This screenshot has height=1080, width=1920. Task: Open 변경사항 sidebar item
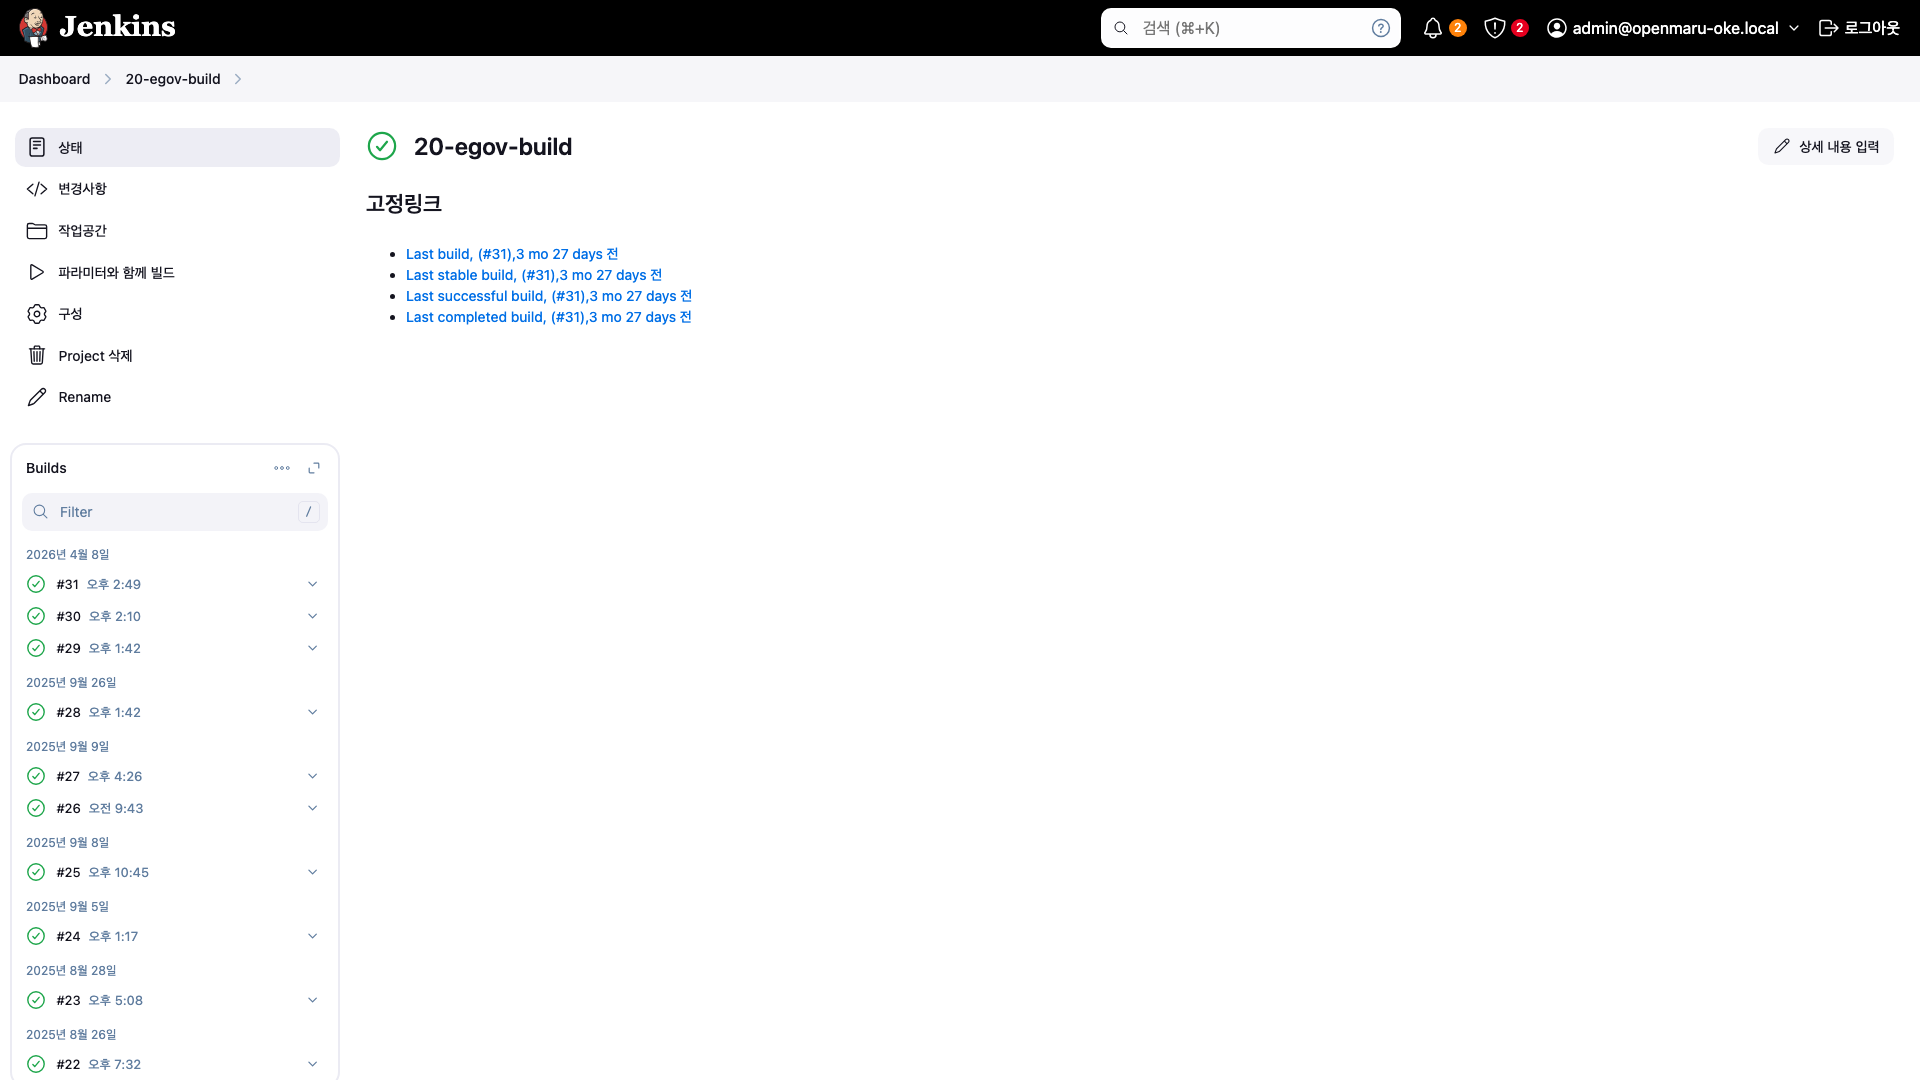pyautogui.click(x=177, y=189)
